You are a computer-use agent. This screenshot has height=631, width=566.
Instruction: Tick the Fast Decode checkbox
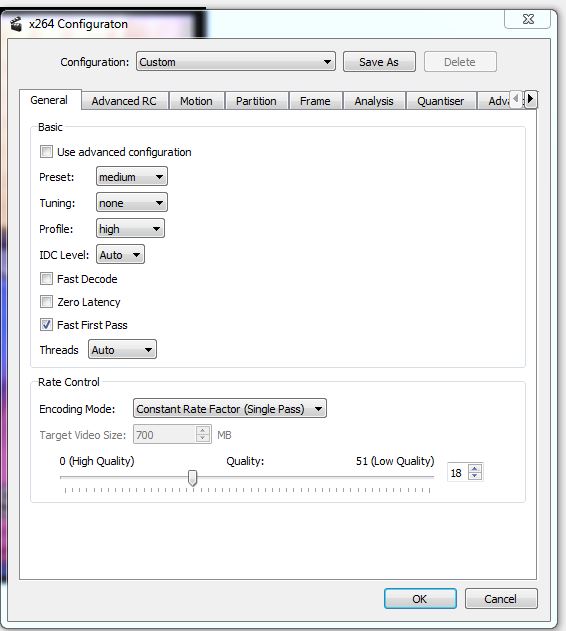(46, 278)
